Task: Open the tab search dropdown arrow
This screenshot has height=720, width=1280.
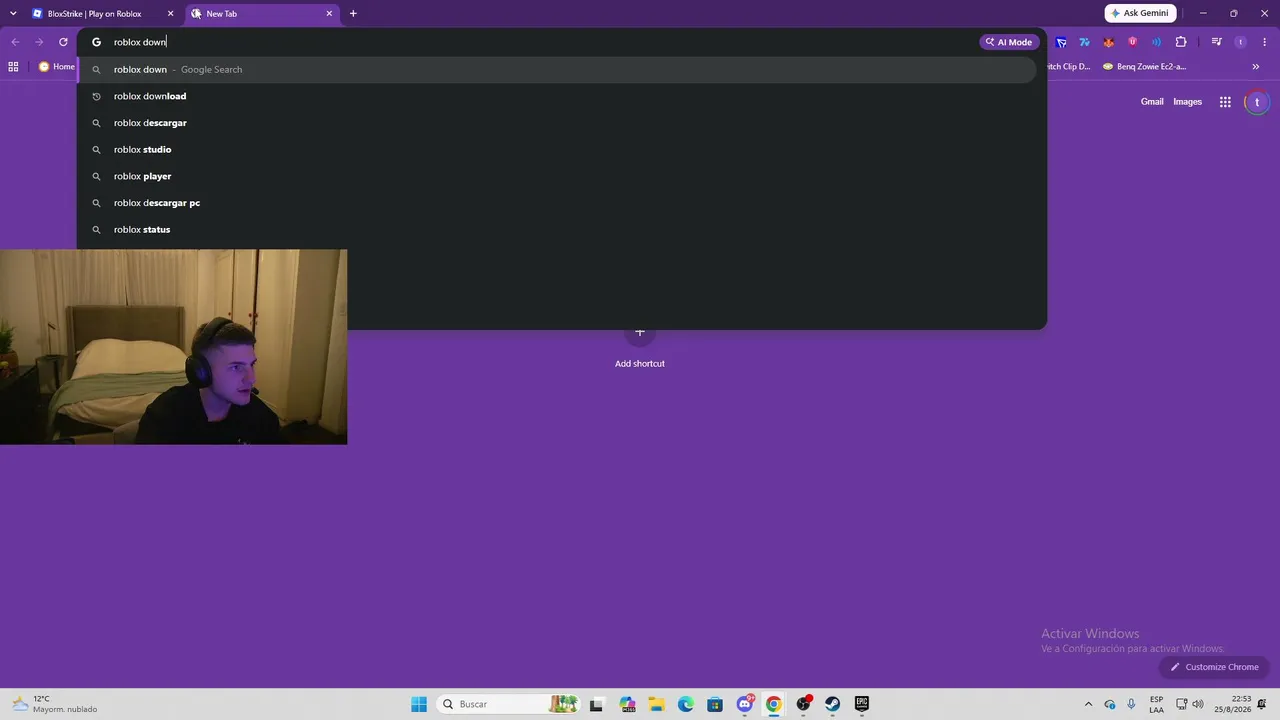Action: click(x=13, y=14)
